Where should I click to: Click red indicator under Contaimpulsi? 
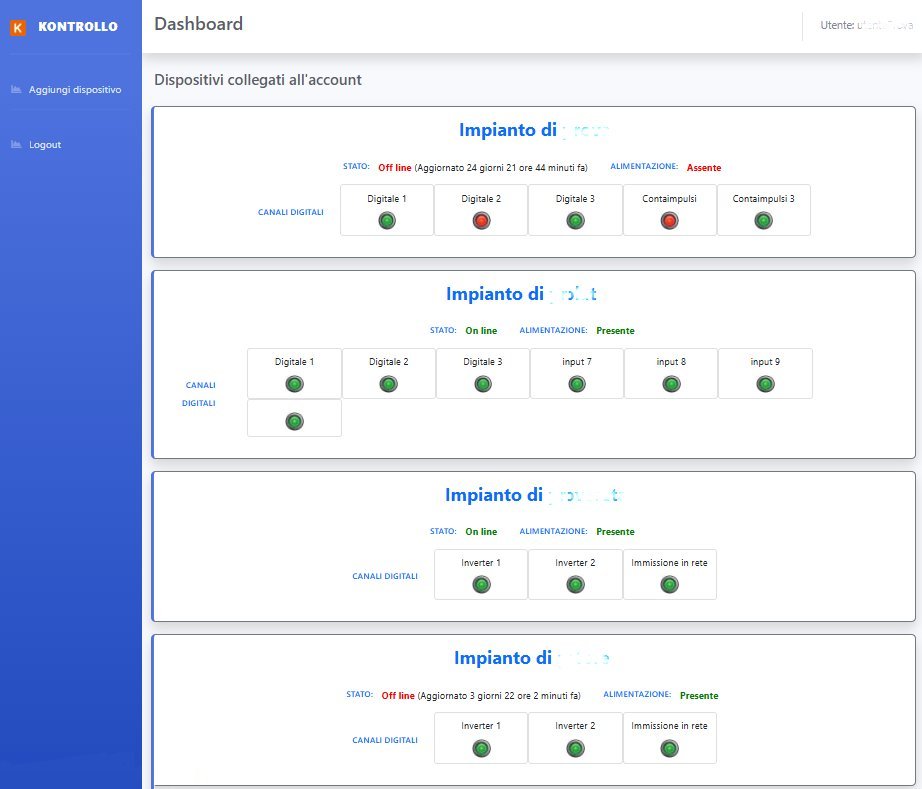coord(669,221)
